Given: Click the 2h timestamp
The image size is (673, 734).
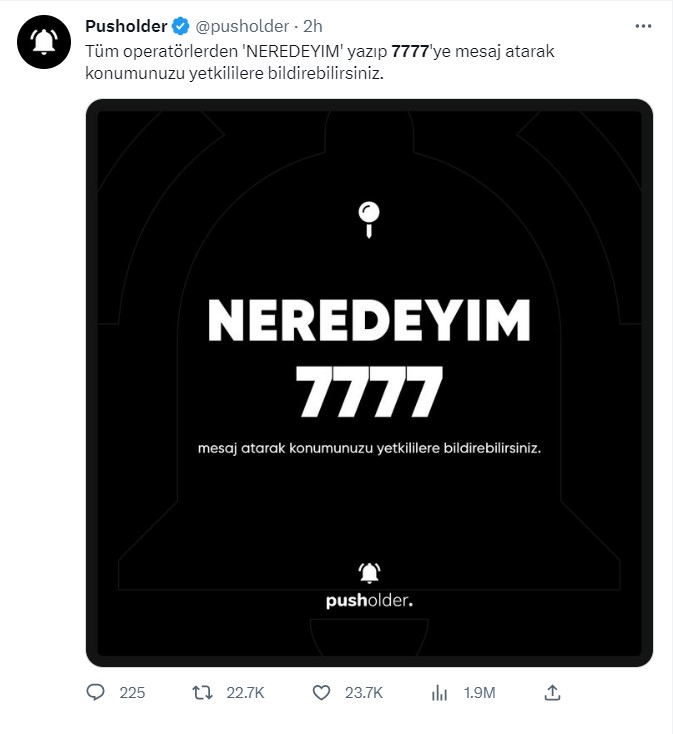Looking at the screenshot, I should (x=313, y=26).
